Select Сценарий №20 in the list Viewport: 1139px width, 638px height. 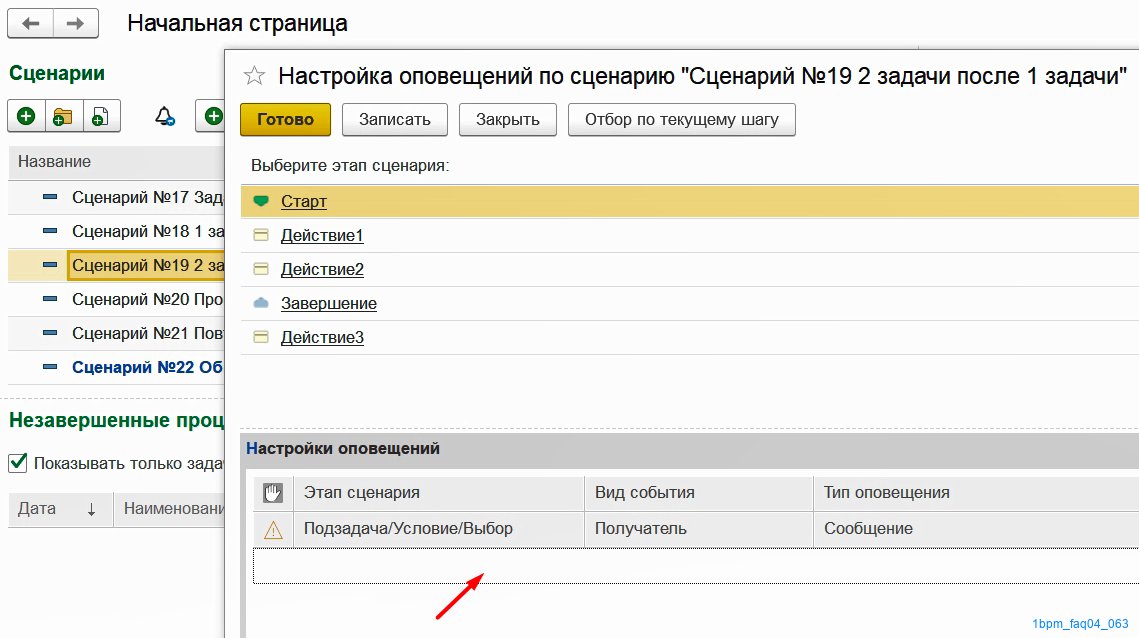147,299
